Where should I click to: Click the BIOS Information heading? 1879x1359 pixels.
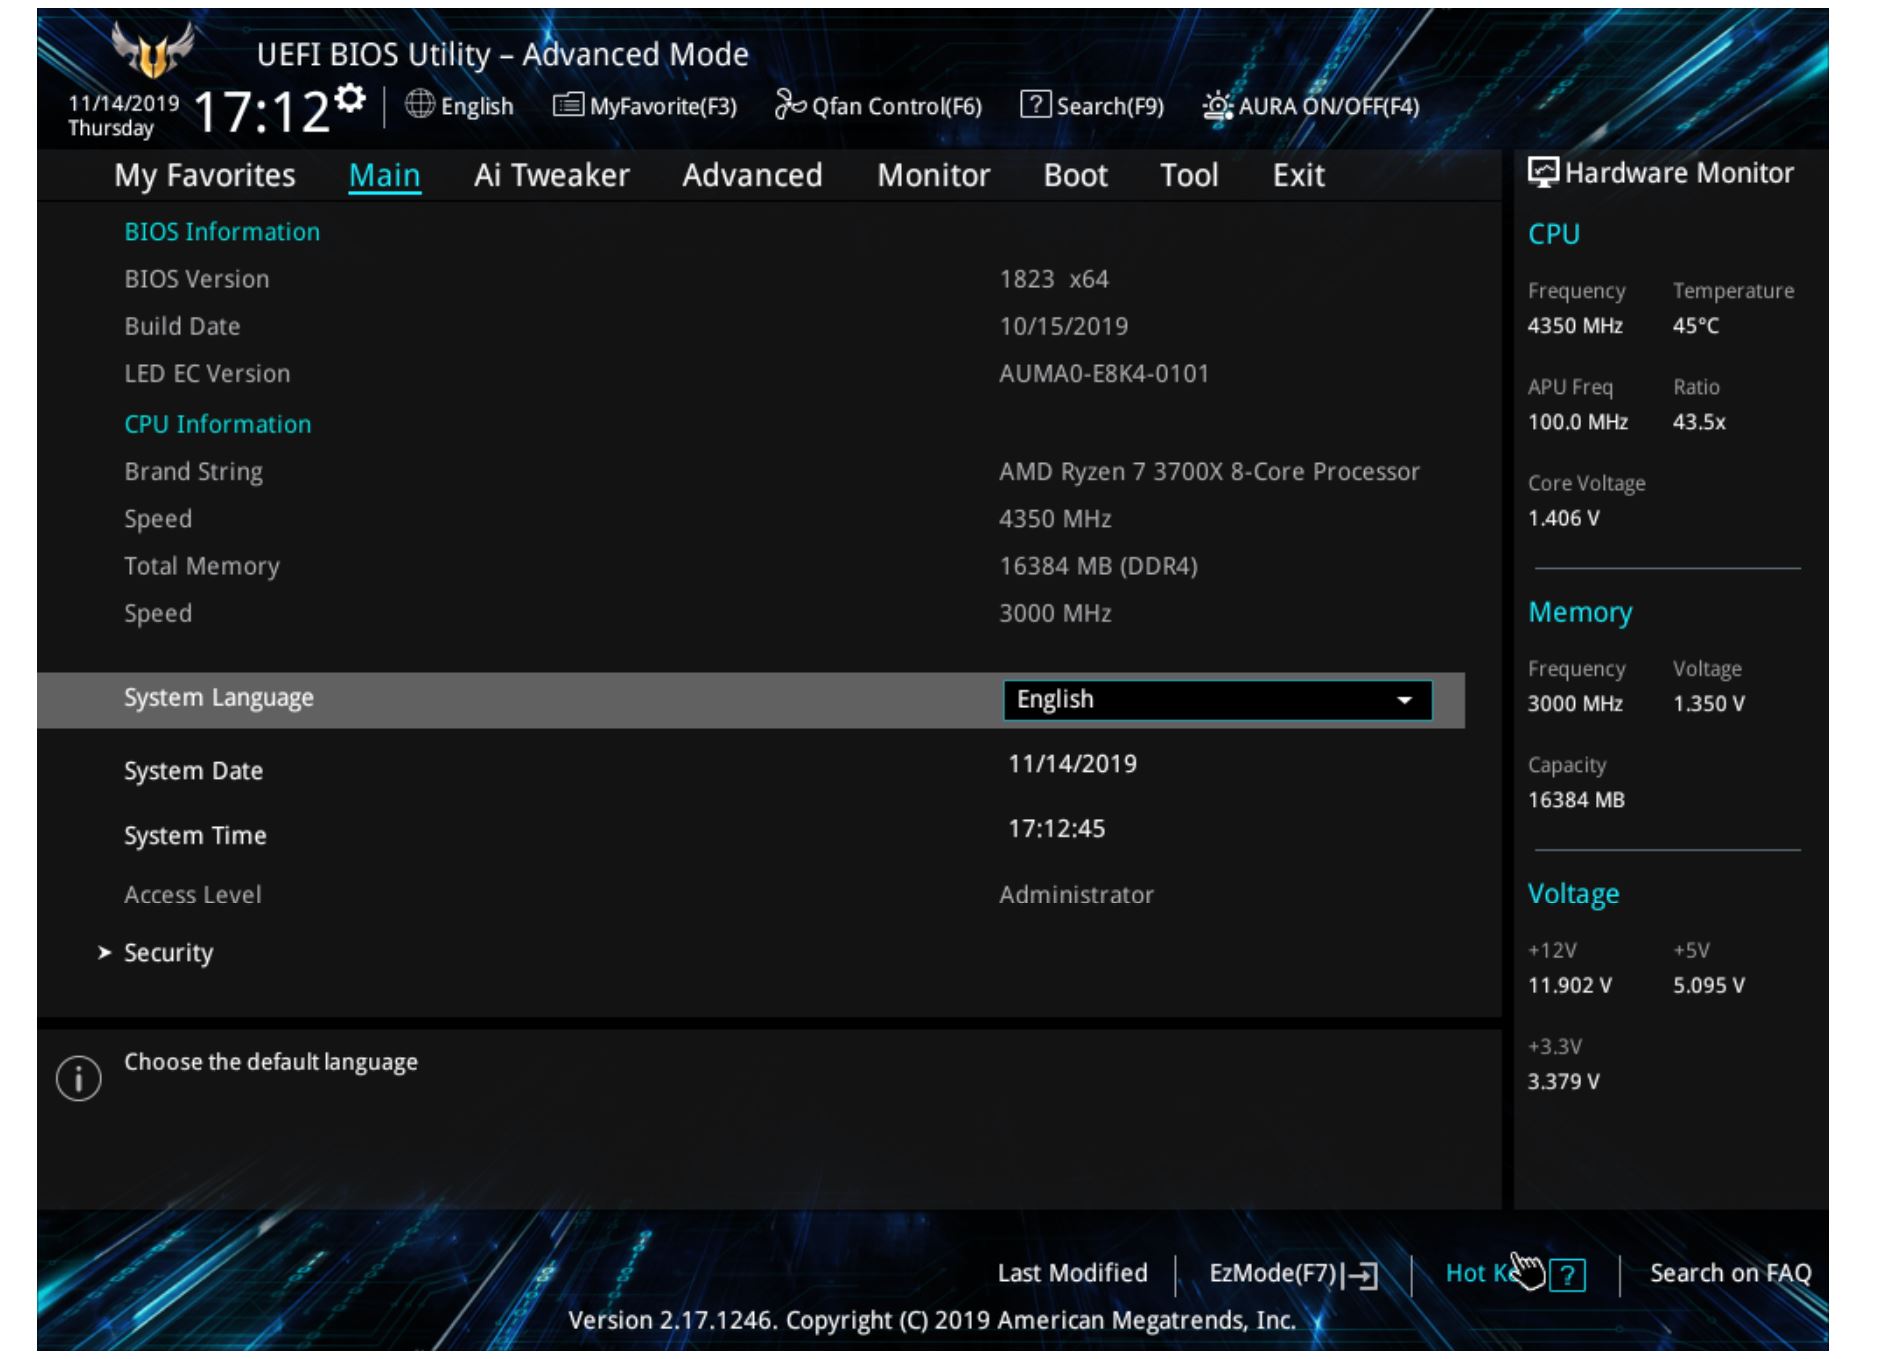point(222,232)
